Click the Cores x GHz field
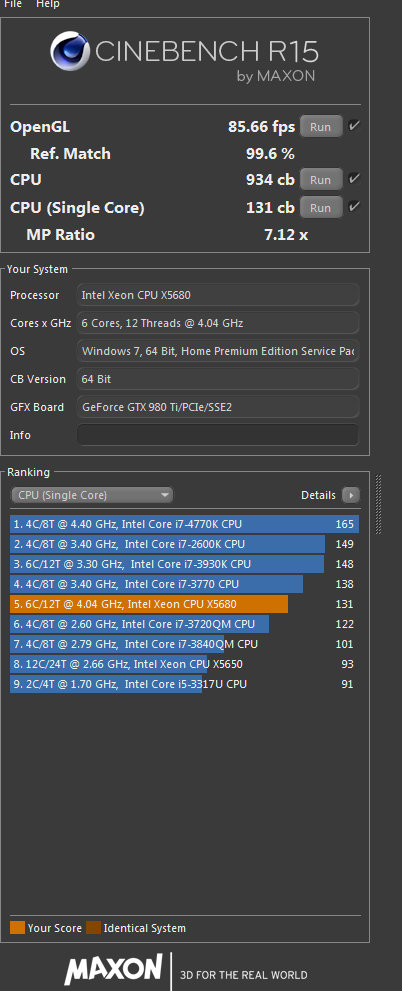 pyautogui.click(x=218, y=323)
